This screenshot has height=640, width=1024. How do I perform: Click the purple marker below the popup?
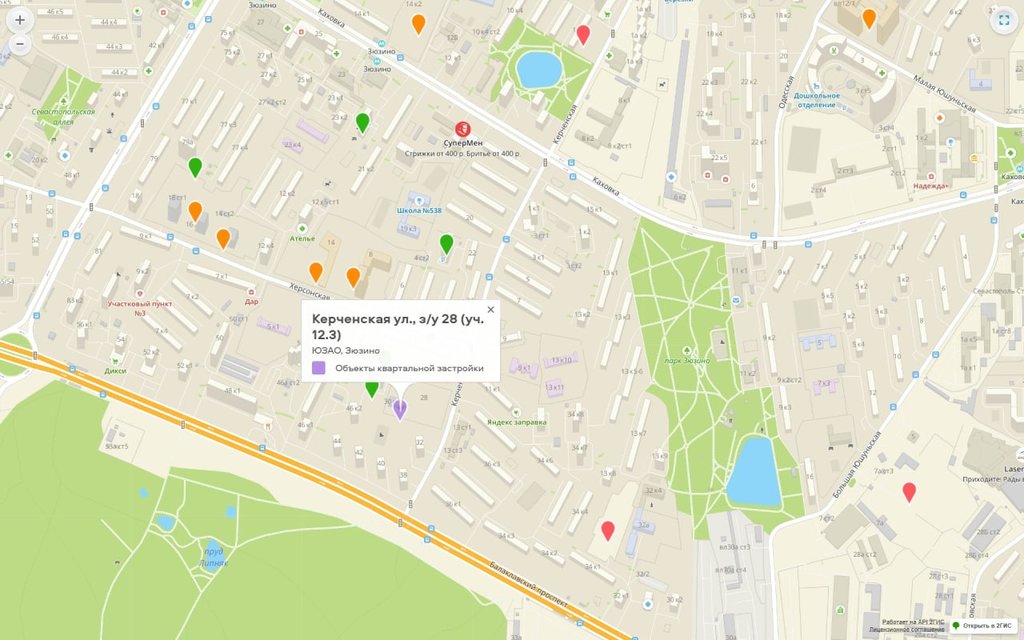(x=400, y=408)
